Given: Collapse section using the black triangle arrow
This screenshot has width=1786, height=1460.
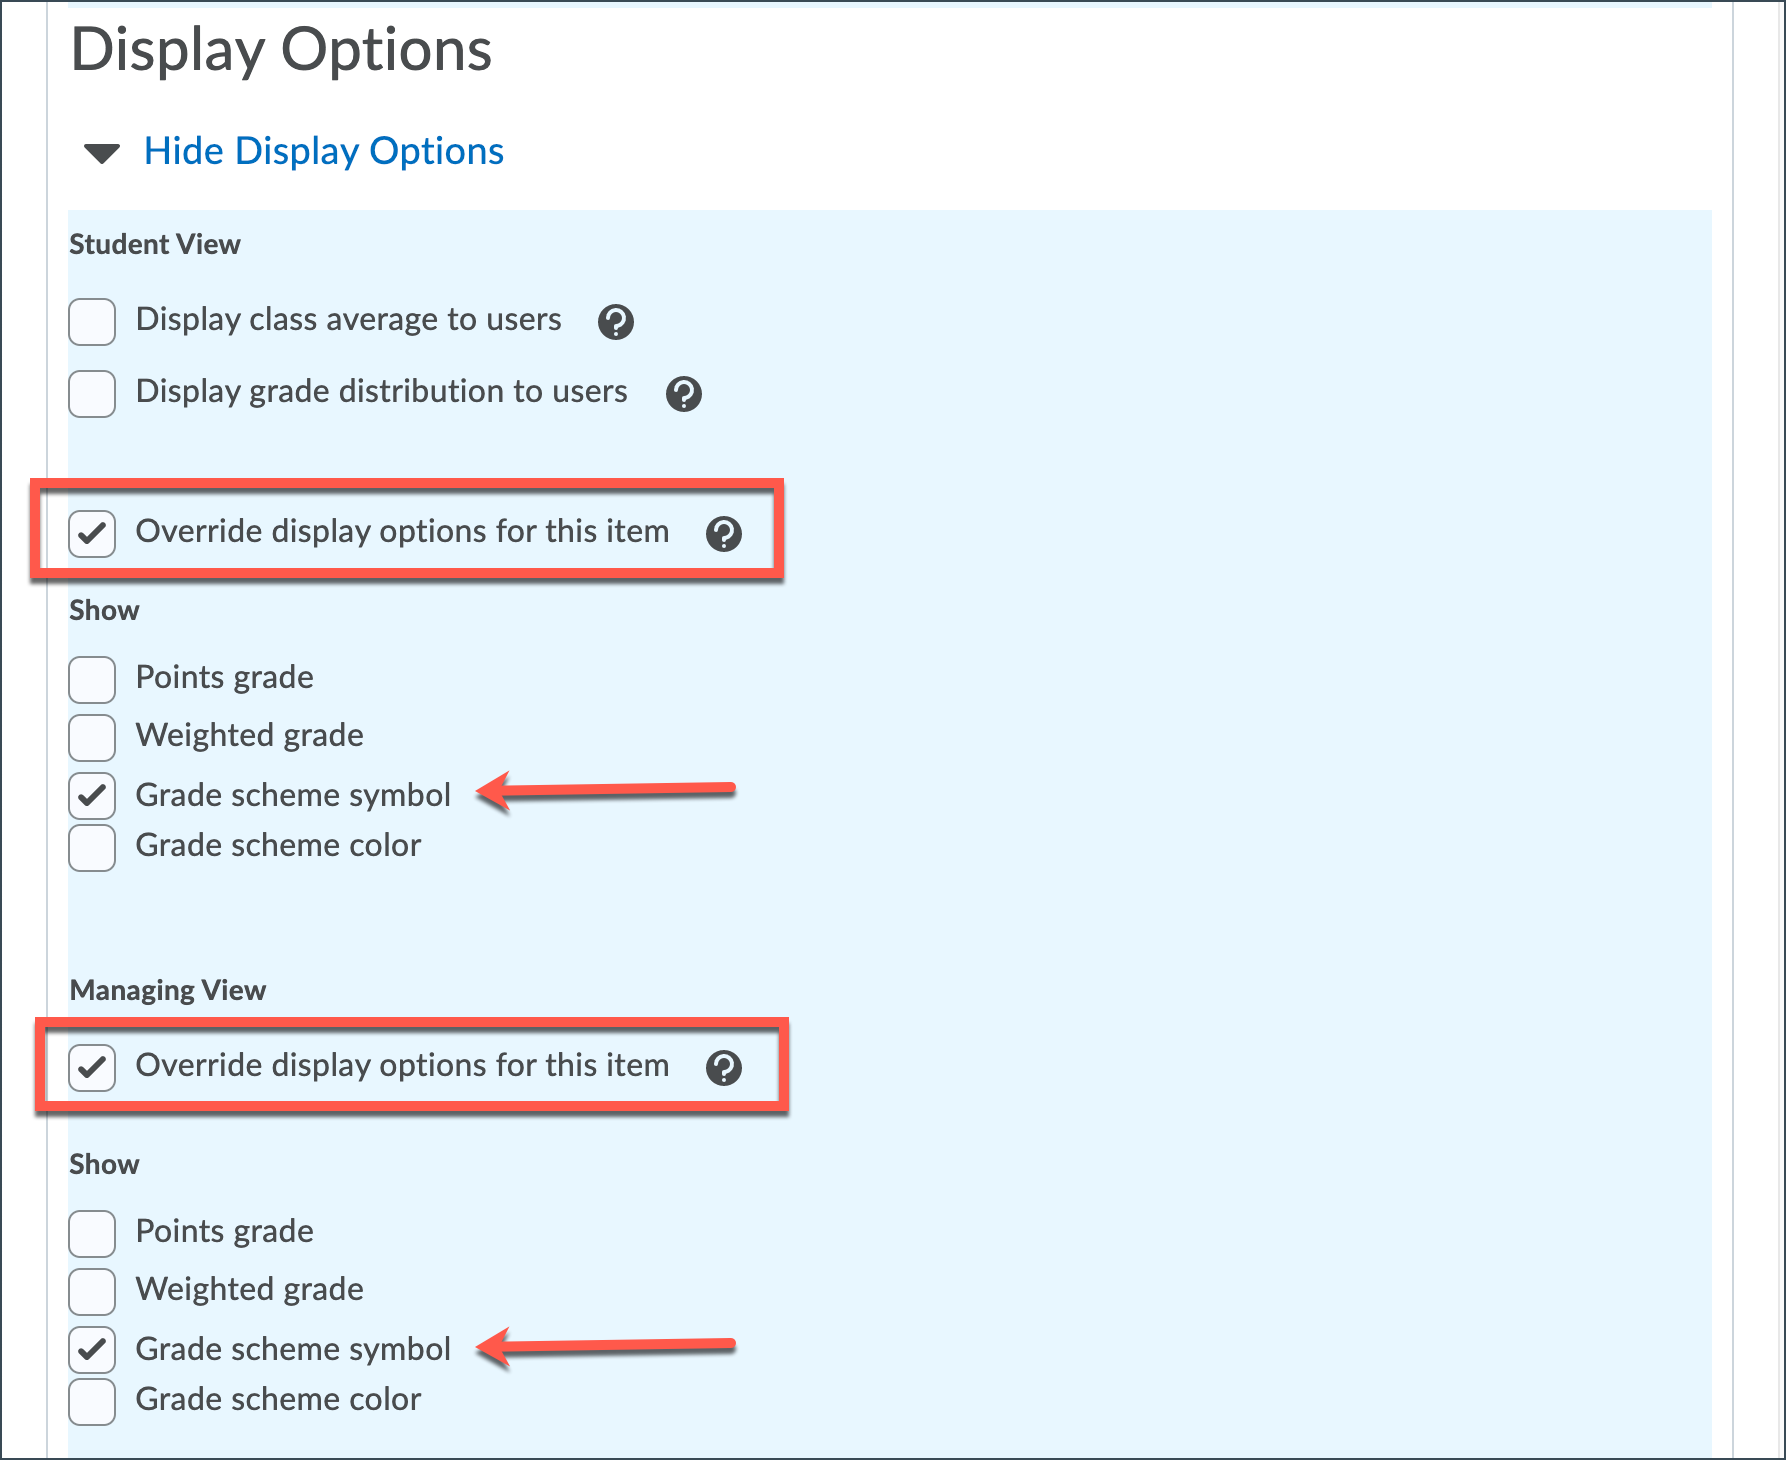Looking at the screenshot, I should click(102, 154).
